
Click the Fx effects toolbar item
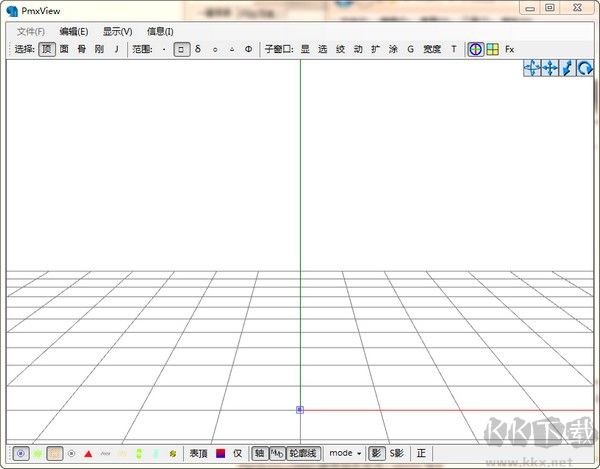pos(510,49)
